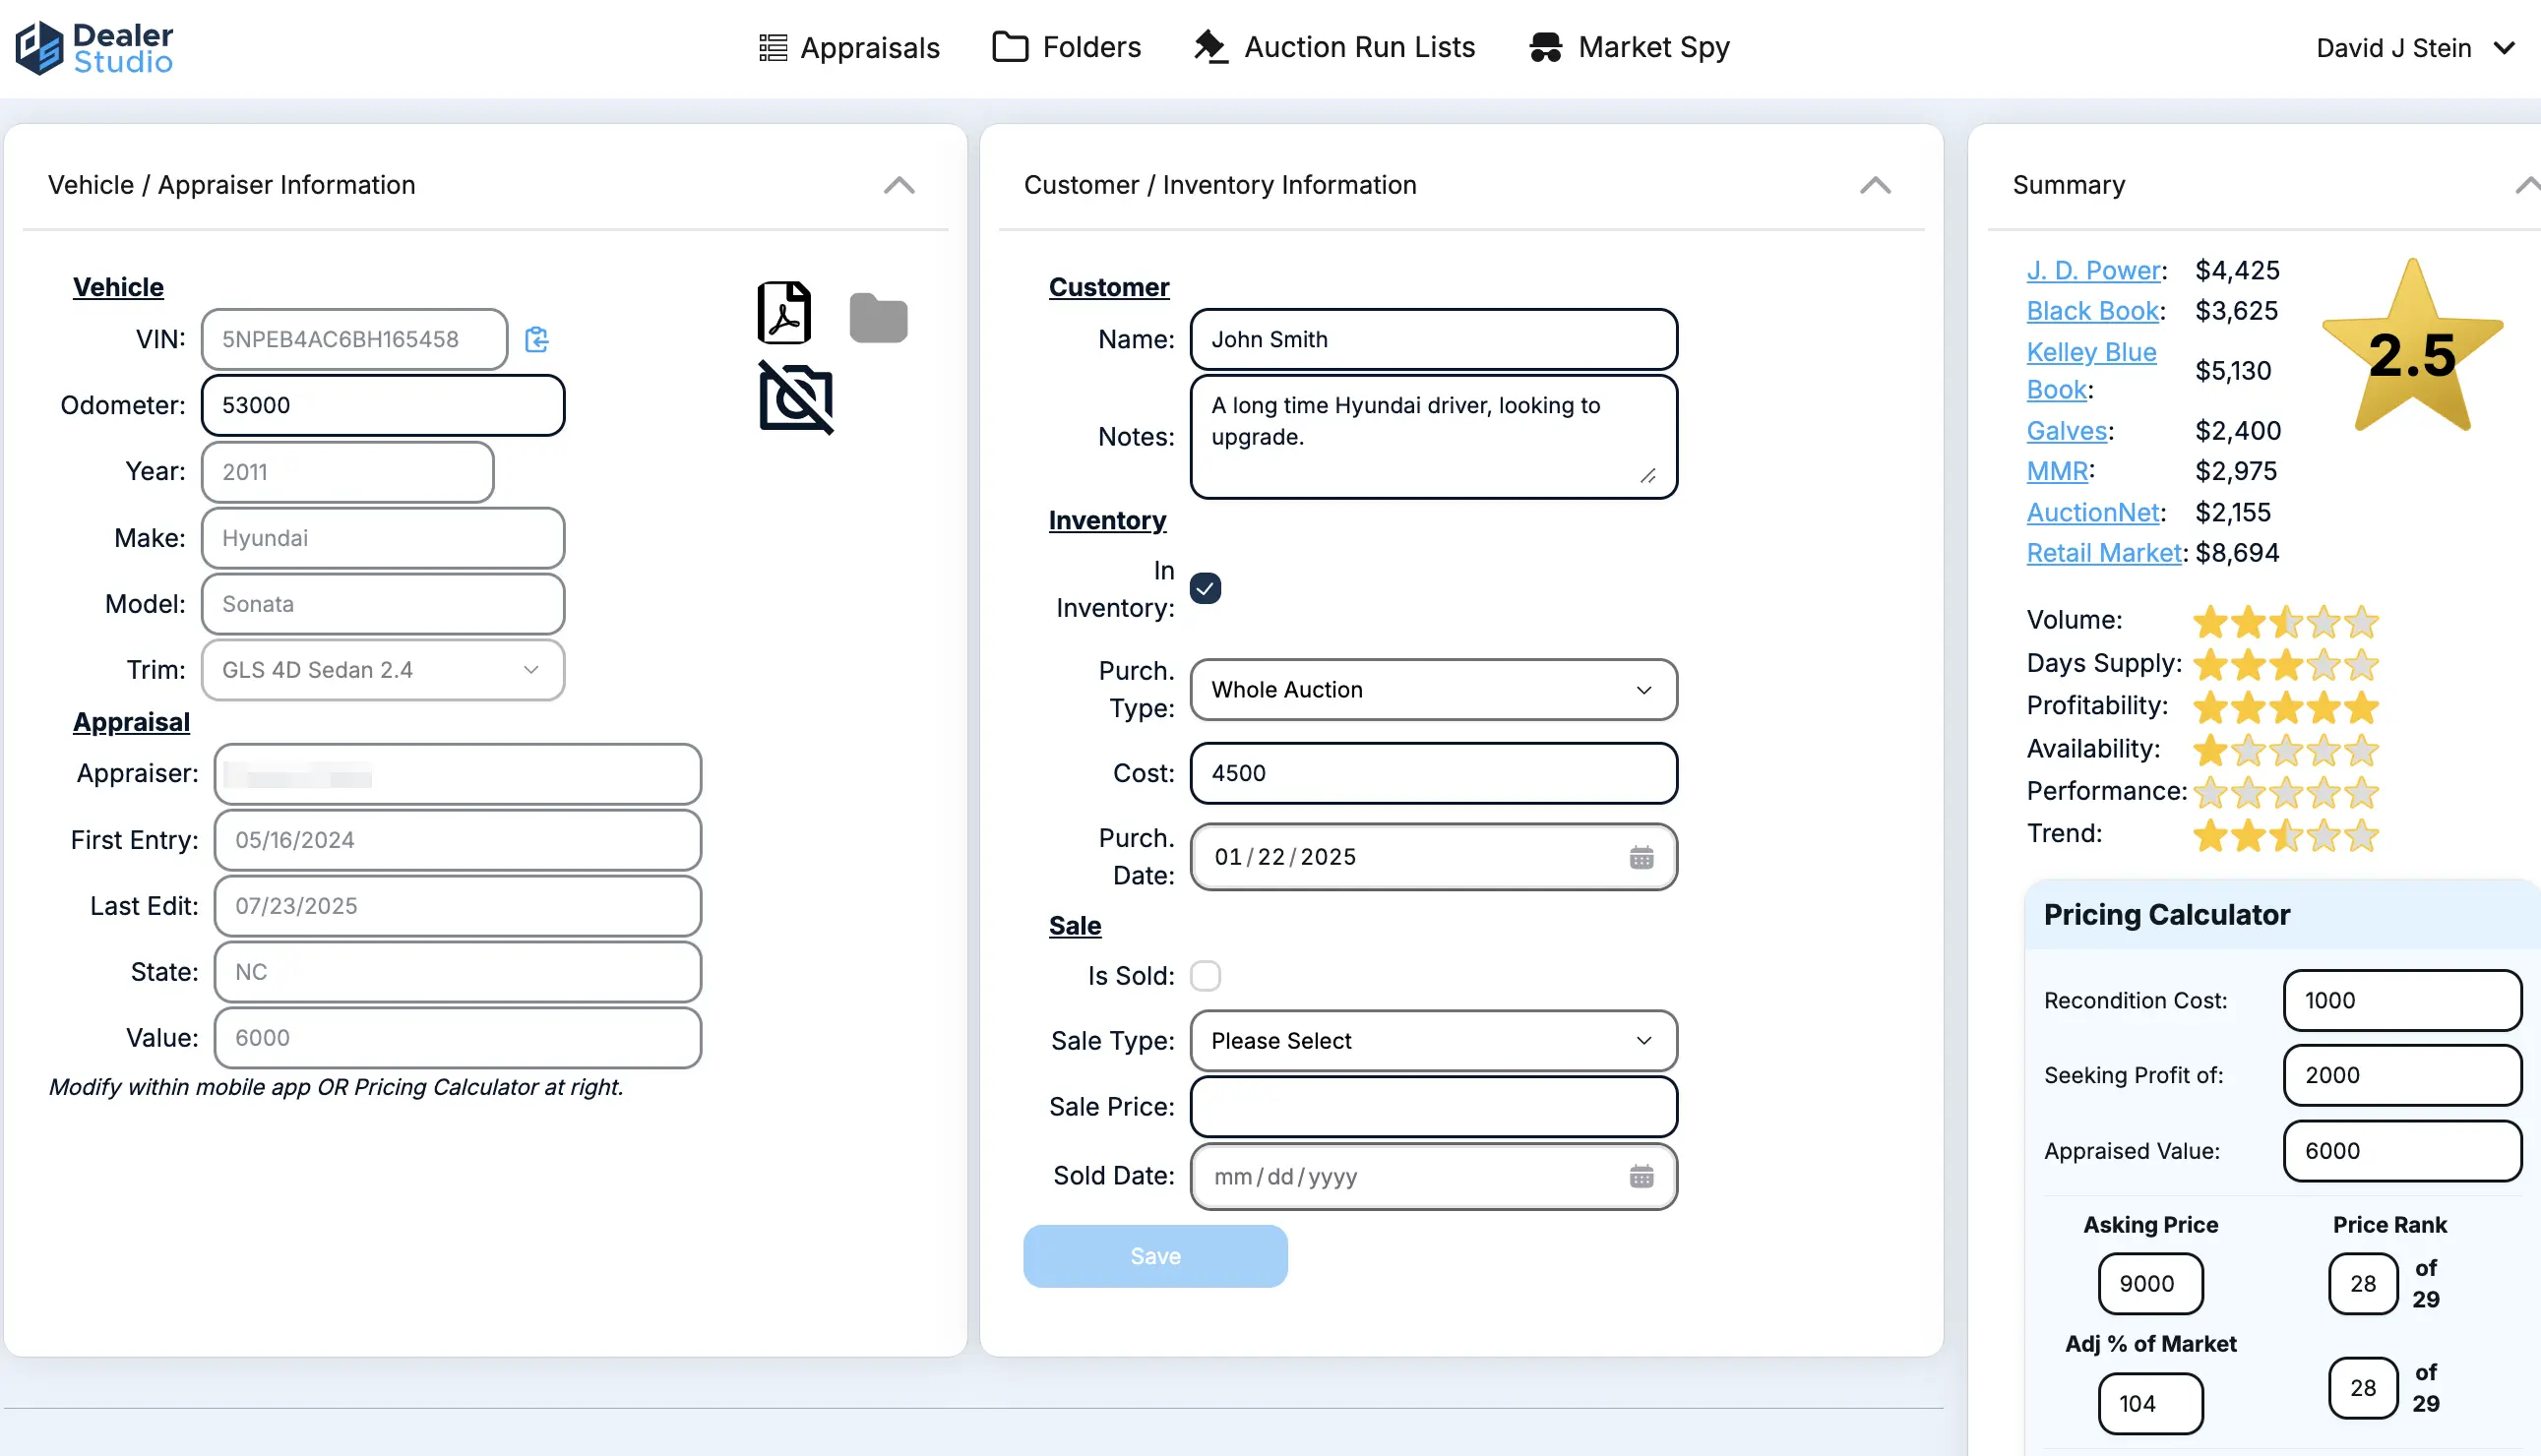Open the Kelley Blue Book link

click(2091, 371)
